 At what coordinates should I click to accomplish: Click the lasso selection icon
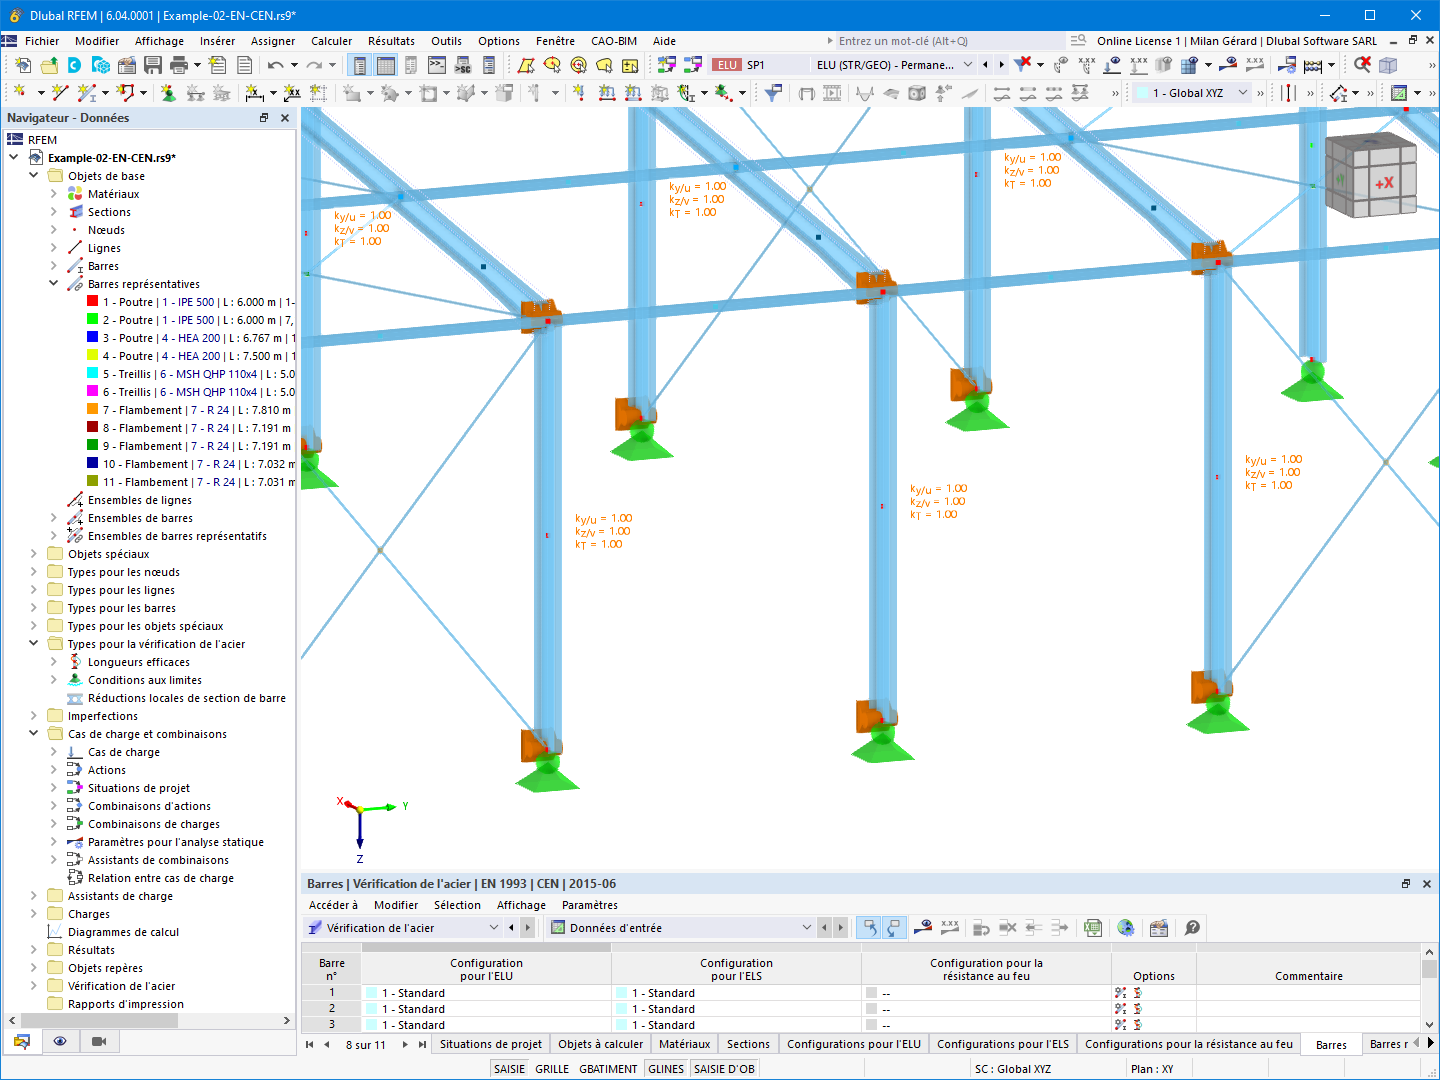click(x=604, y=65)
